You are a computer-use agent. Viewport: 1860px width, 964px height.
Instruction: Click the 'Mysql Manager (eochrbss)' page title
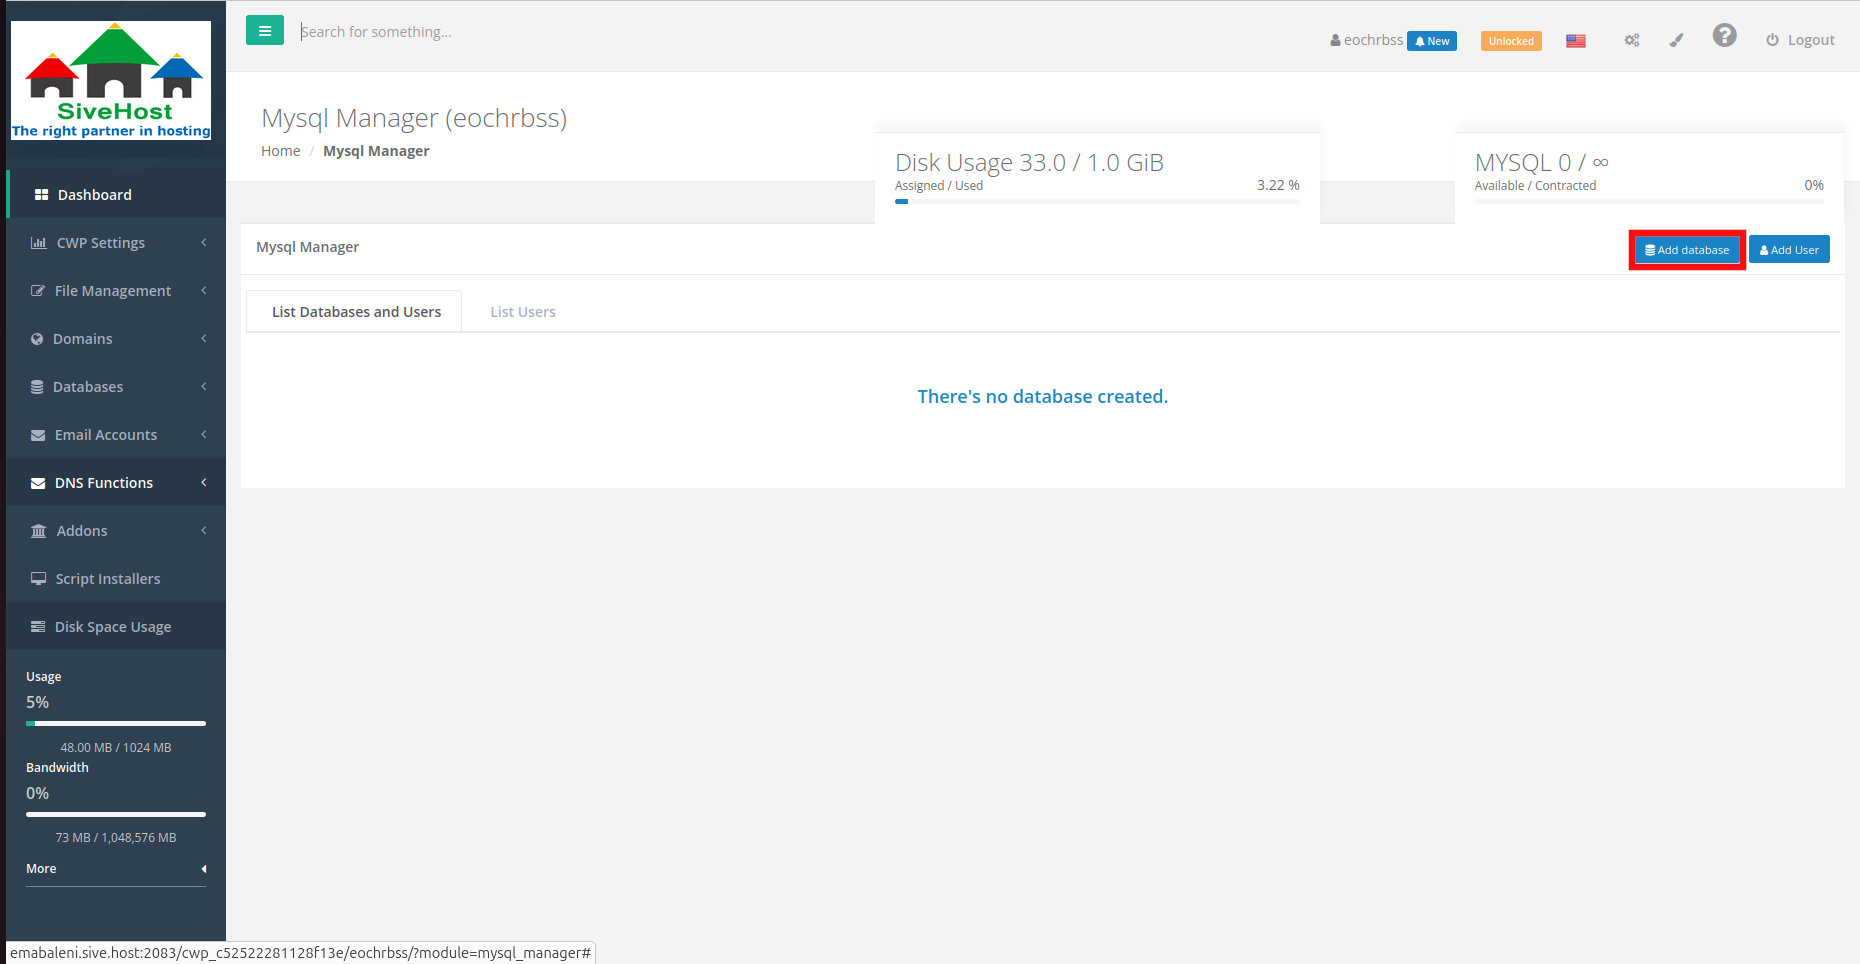[414, 118]
